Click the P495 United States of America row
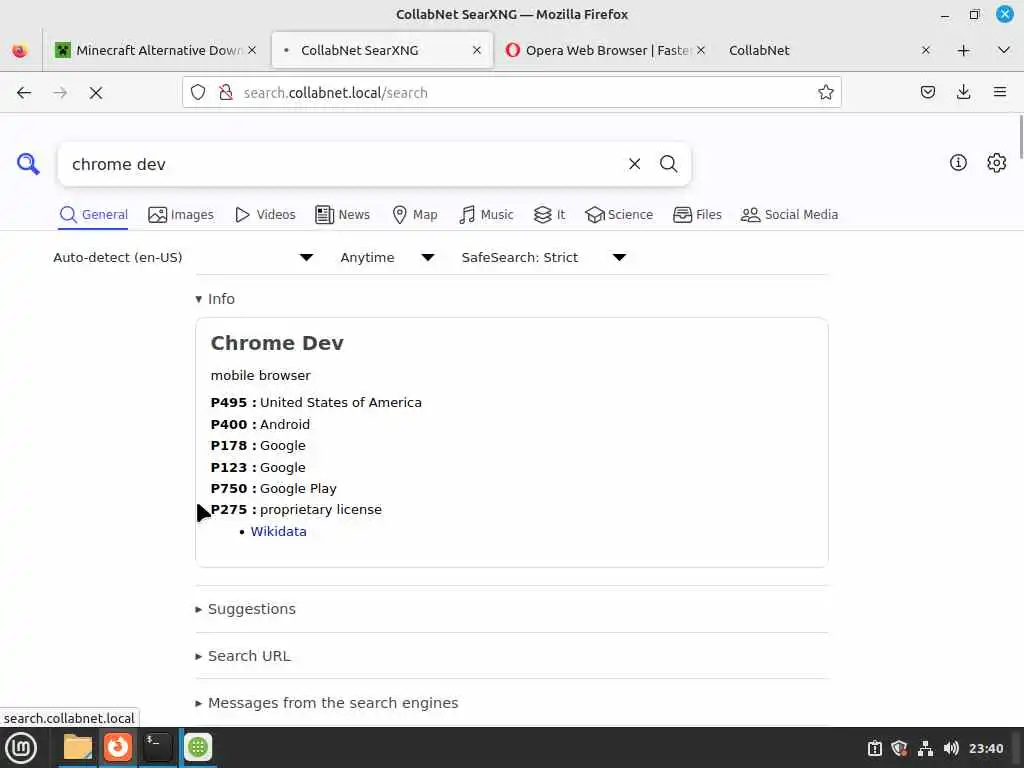This screenshot has width=1024, height=768. [x=316, y=402]
